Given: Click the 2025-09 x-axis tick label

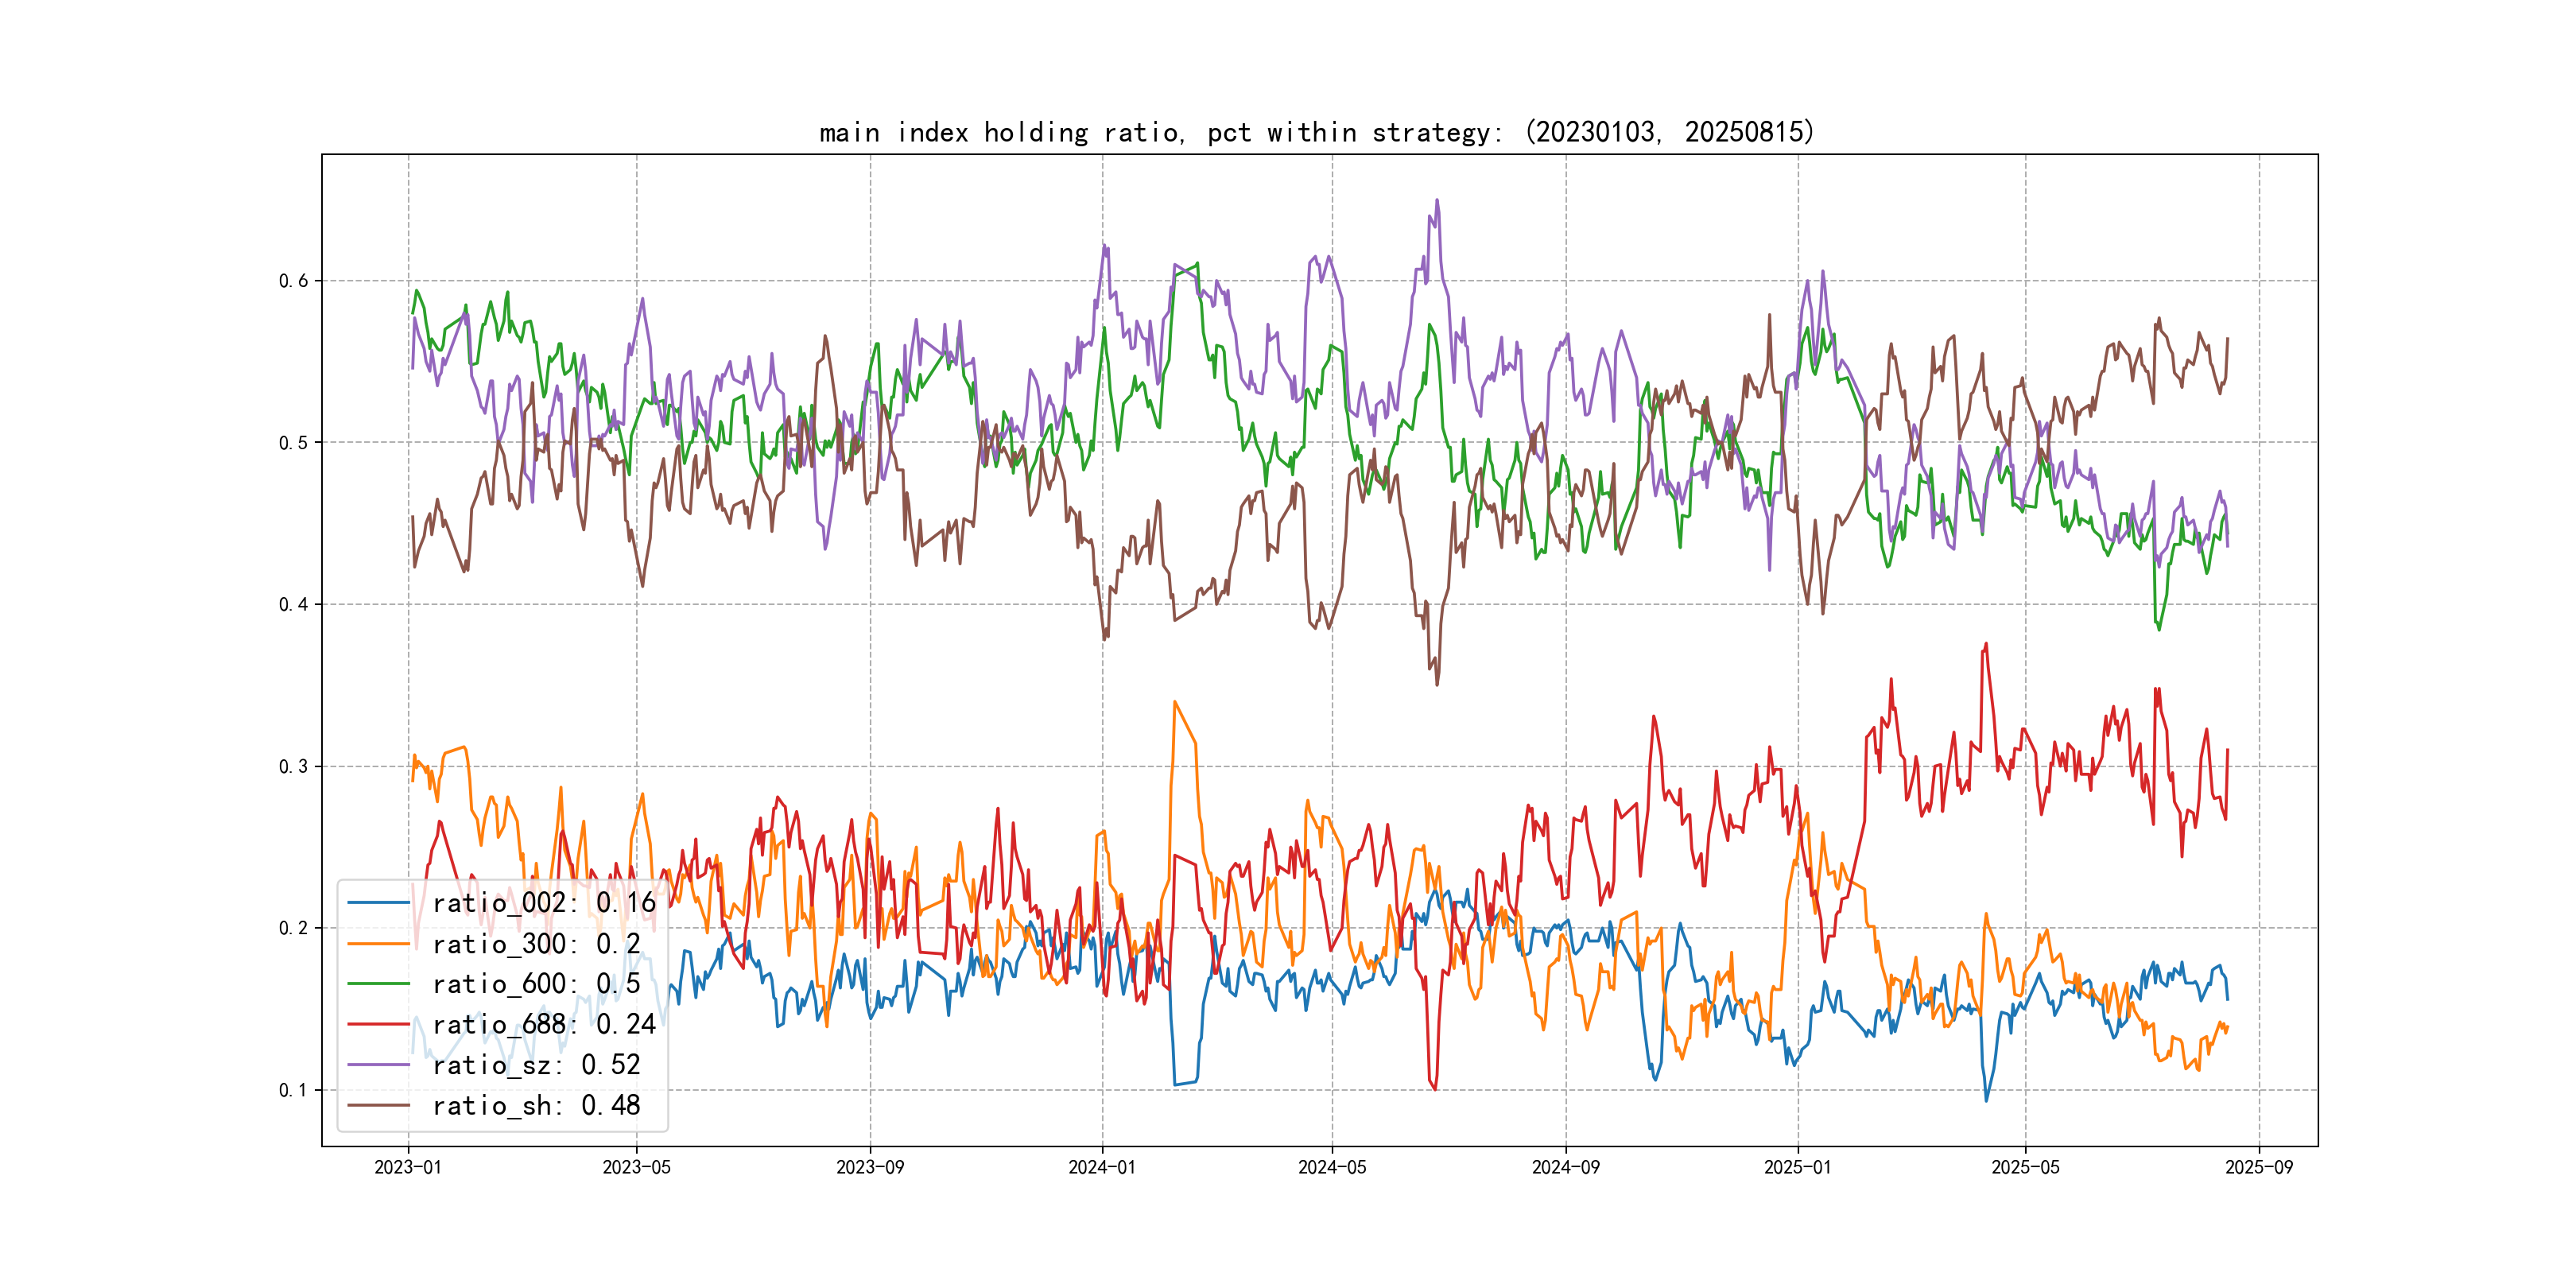Looking at the screenshot, I should (x=2259, y=1167).
